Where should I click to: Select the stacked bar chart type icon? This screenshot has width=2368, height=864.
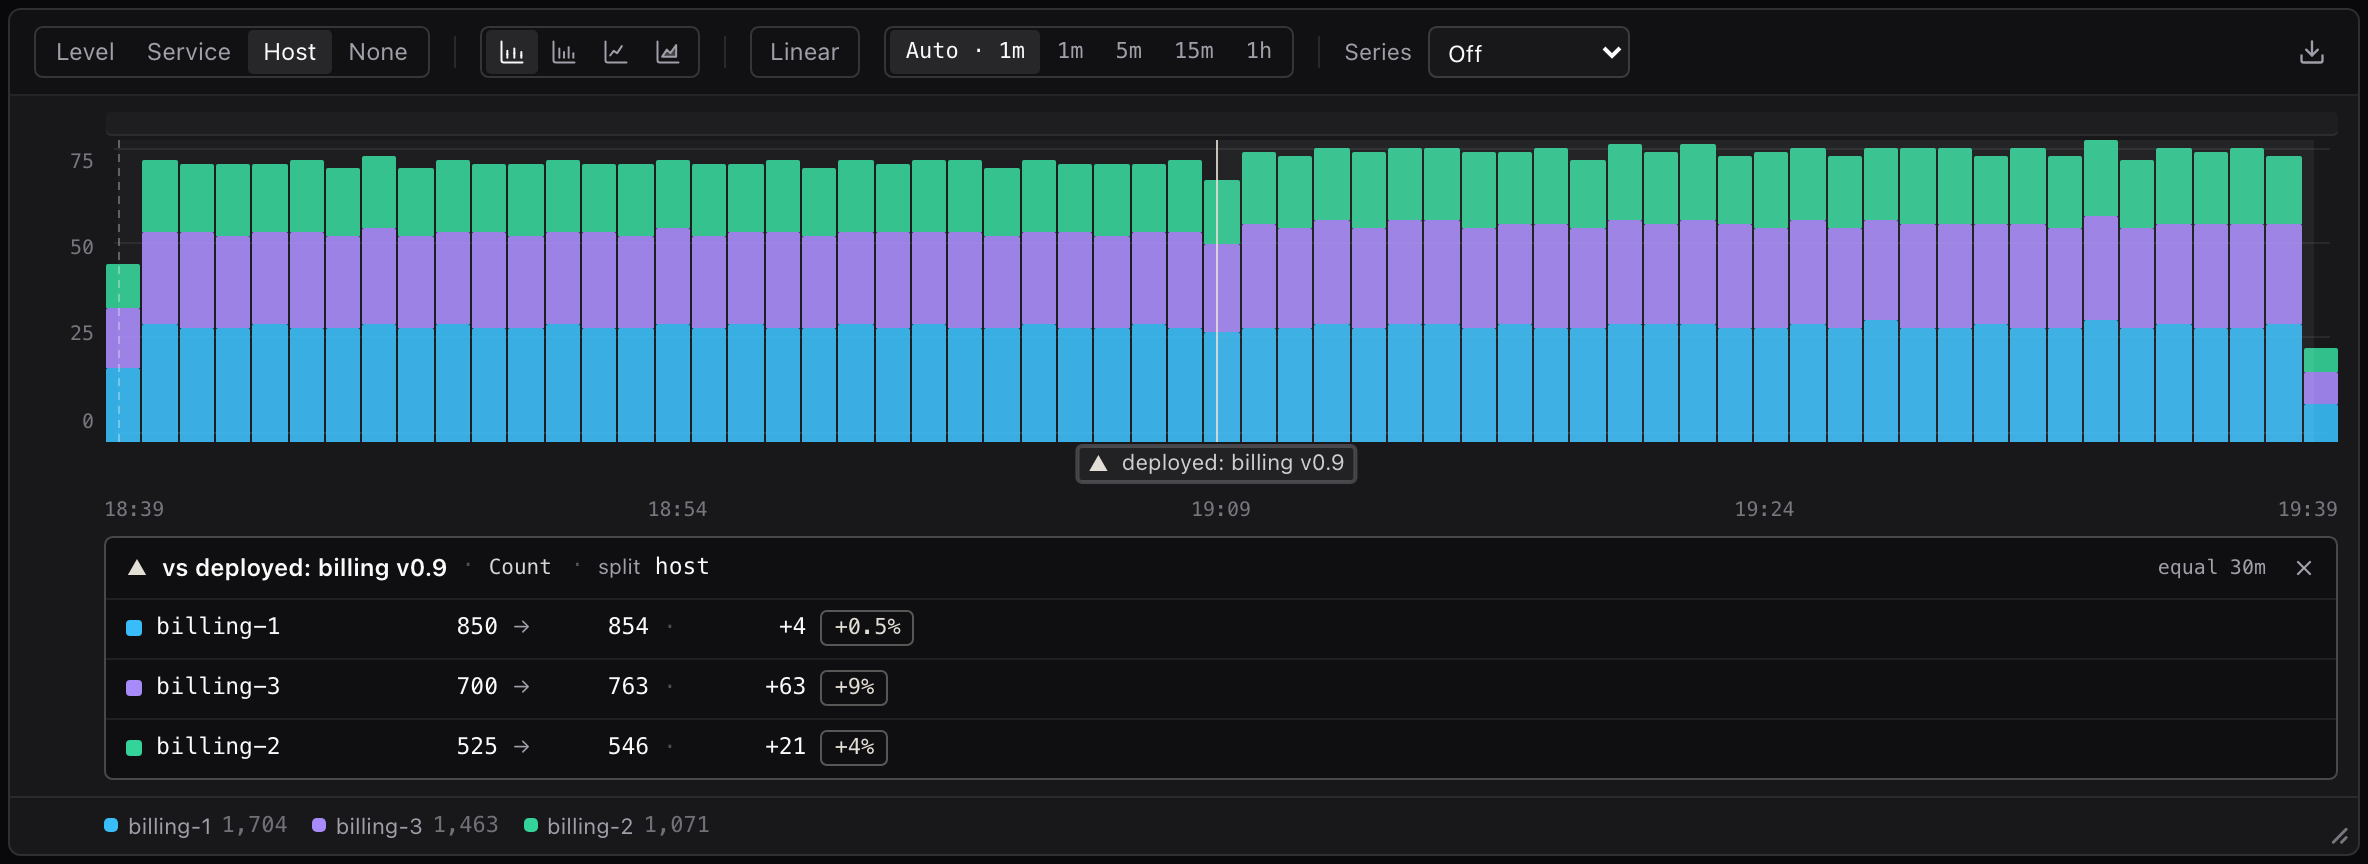[511, 52]
